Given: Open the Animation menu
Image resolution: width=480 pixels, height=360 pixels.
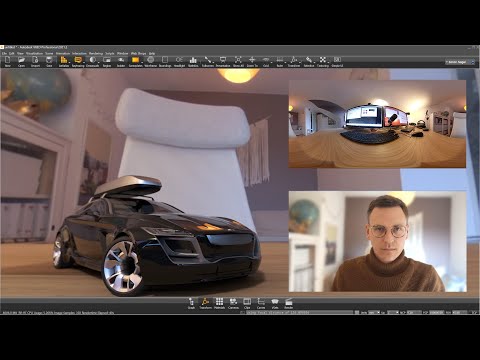Looking at the screenshot, I should (63, 53).
